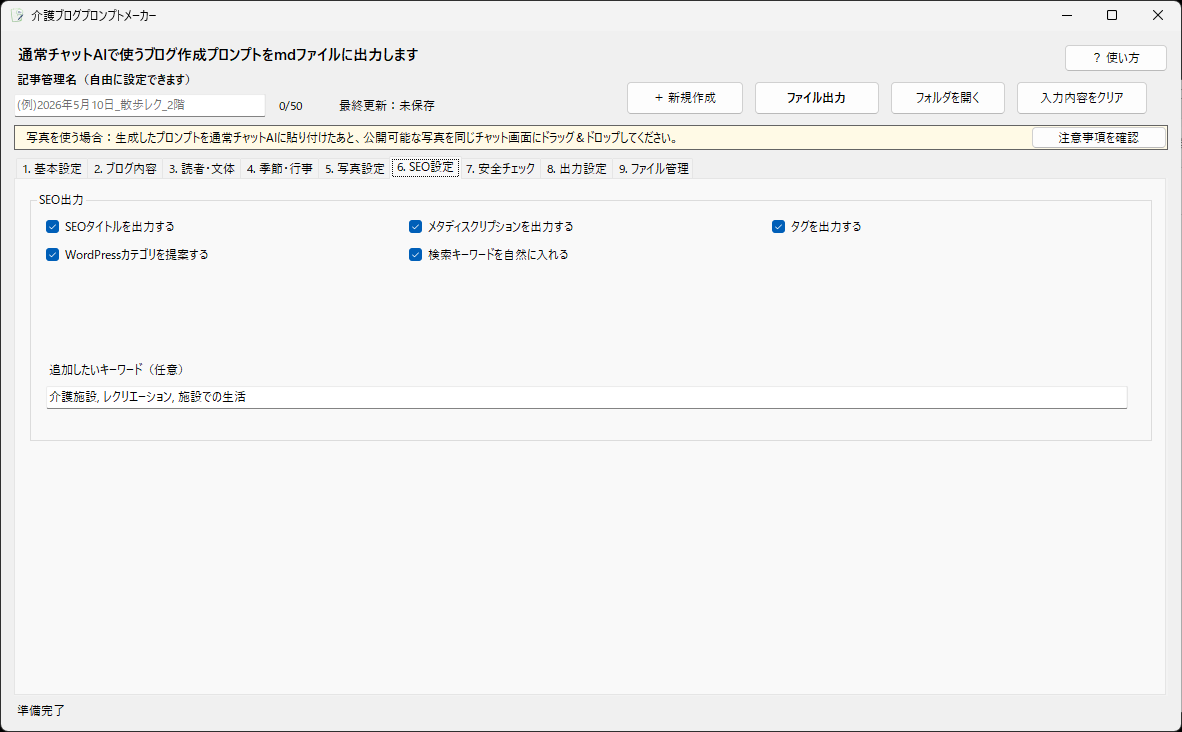Toggle 検索キーワードを自然に入れる checkbox
The height and width of the screenshot is (732, 1182).
coord(415,255)
